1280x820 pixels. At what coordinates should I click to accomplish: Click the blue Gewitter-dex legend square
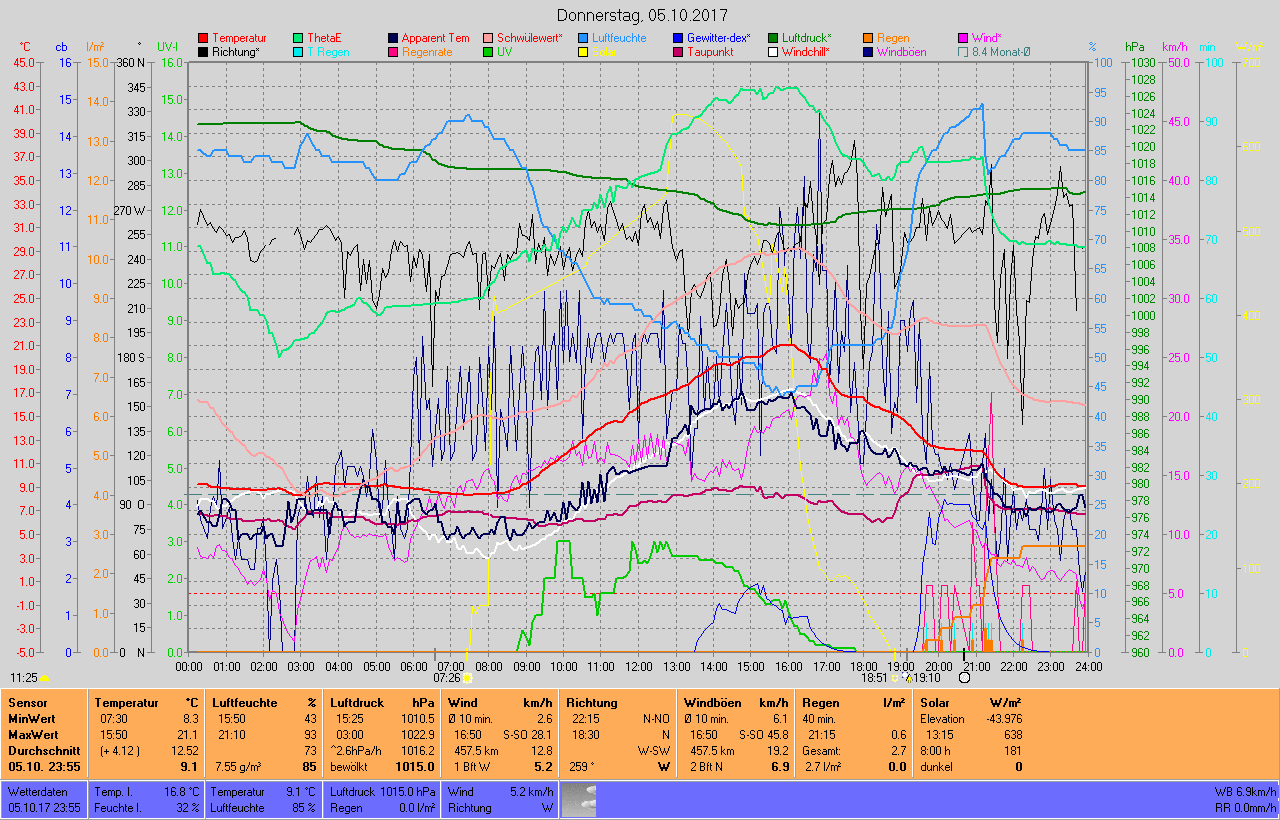(x=676, y=38)
